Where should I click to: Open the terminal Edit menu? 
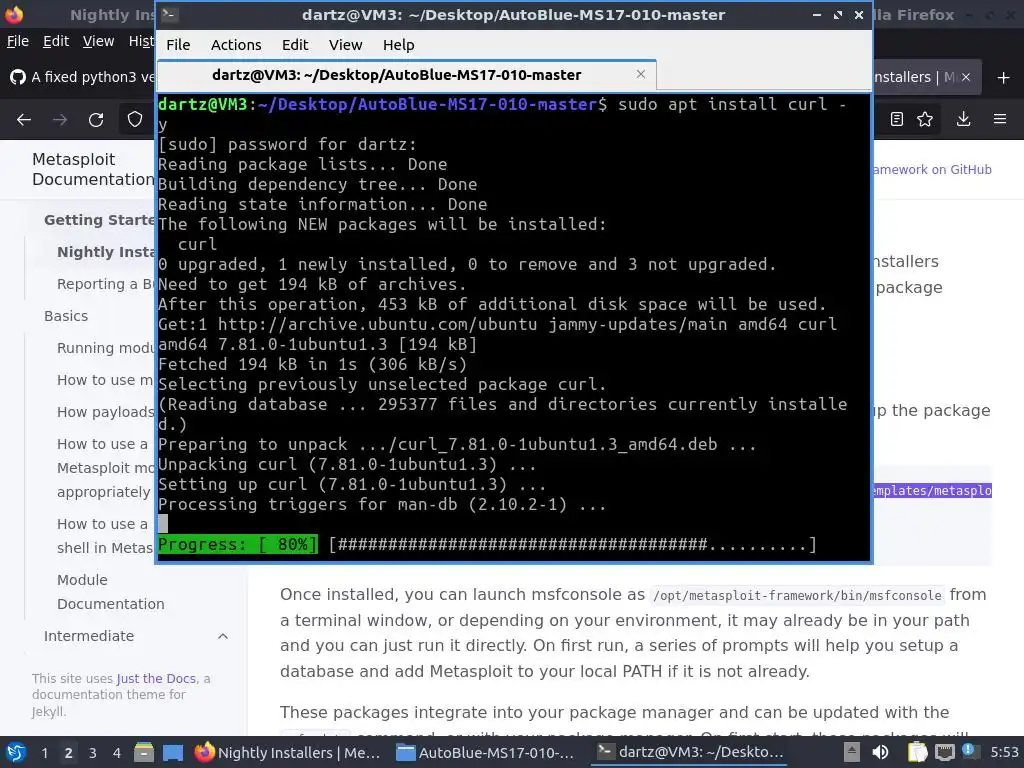coord(295,45)
